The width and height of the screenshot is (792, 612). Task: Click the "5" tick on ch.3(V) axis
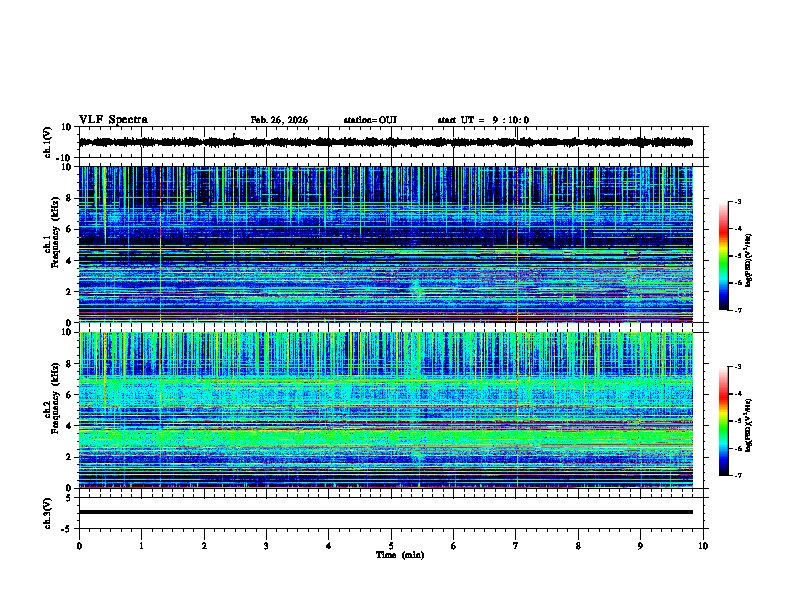pyautogui.click(x=69, y=498)
